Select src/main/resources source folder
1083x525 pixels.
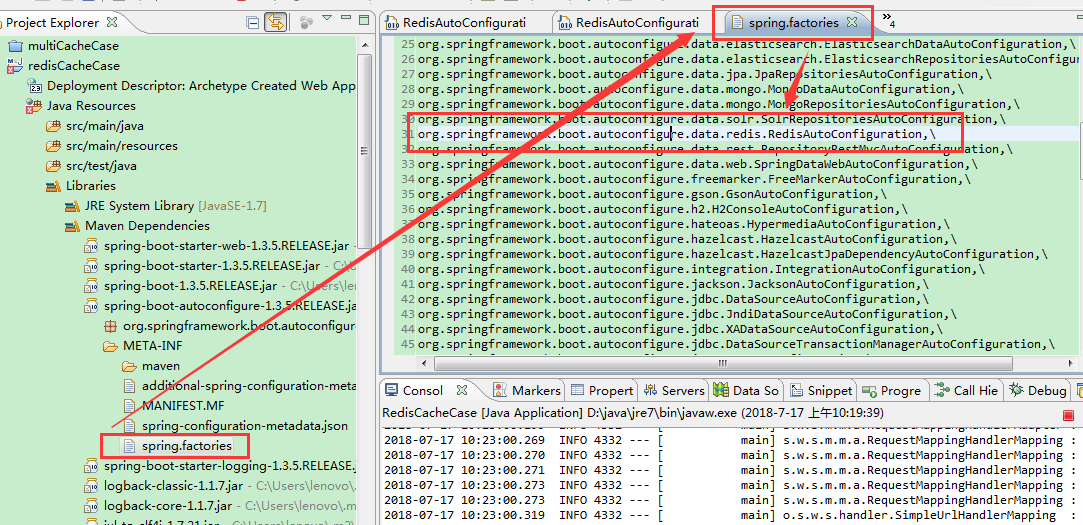(122, 146)
